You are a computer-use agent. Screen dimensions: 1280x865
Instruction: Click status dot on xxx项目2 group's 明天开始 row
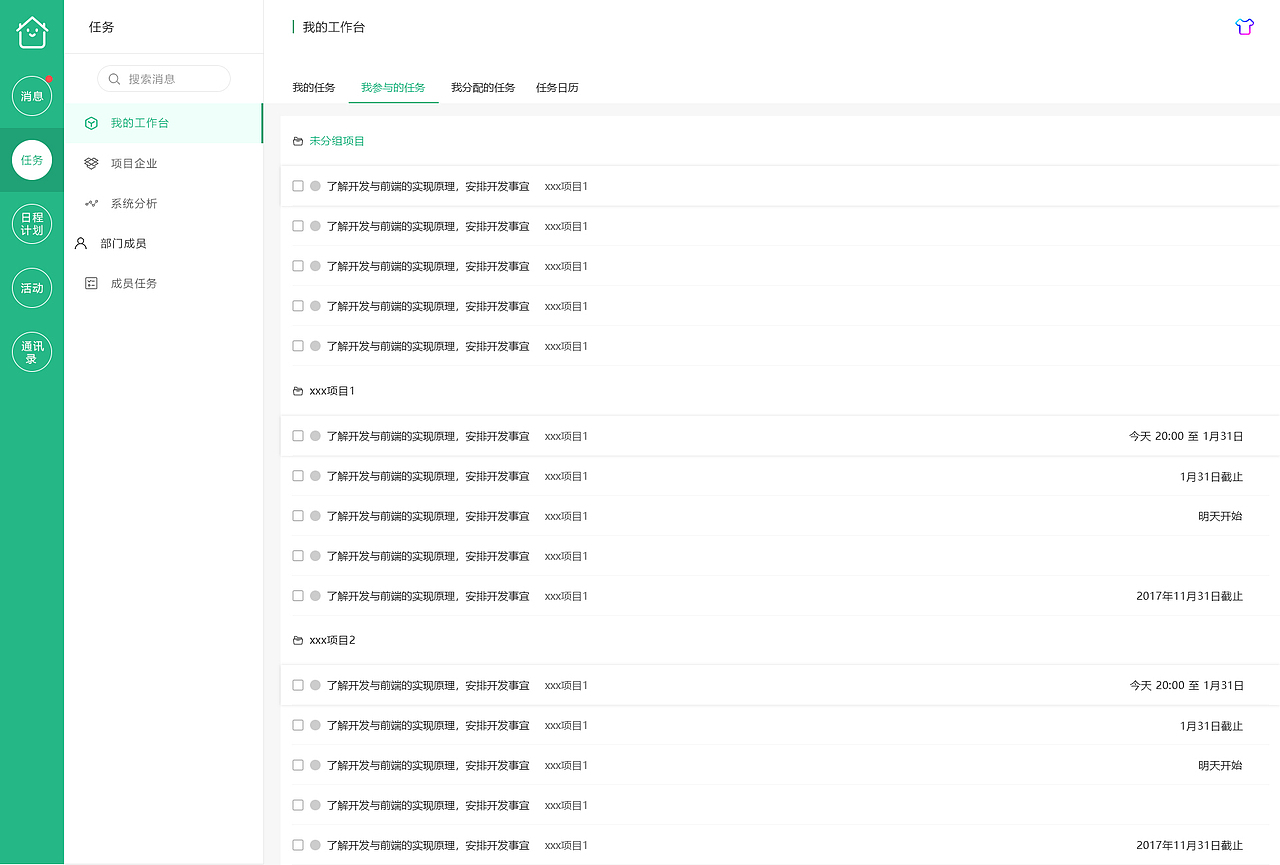[315, 765]
